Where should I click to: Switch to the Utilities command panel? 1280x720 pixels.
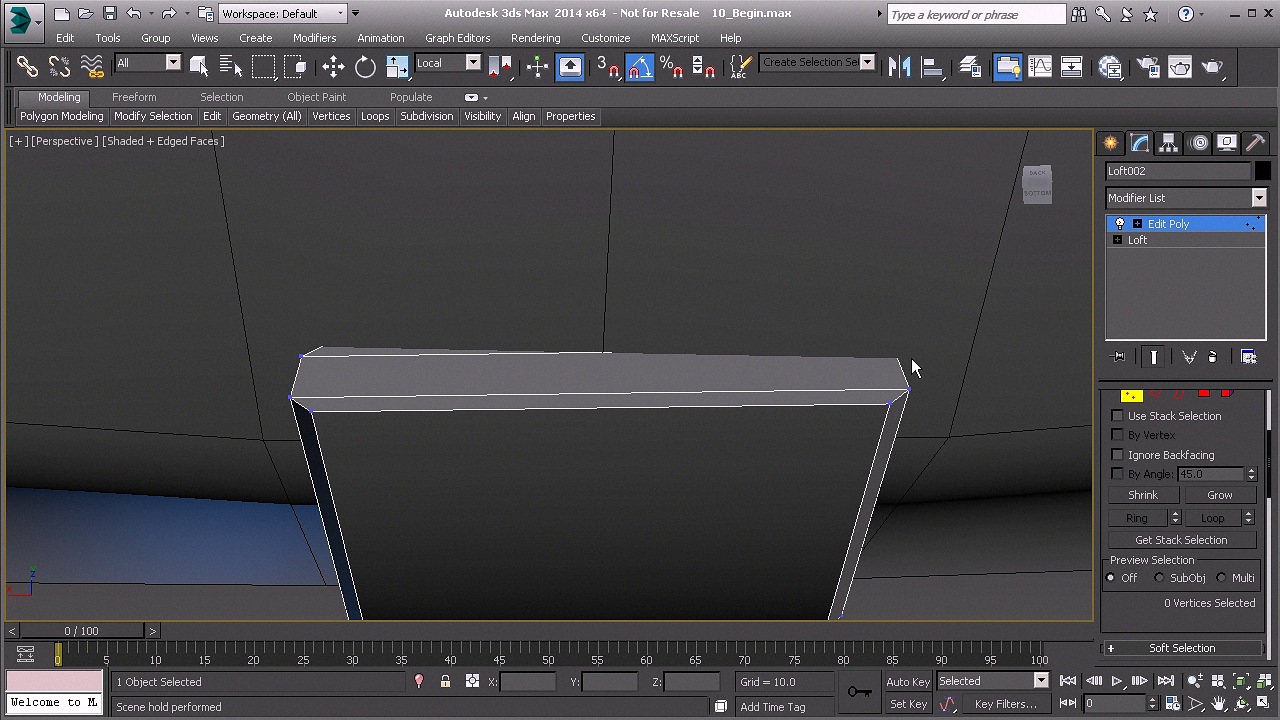1256,143
